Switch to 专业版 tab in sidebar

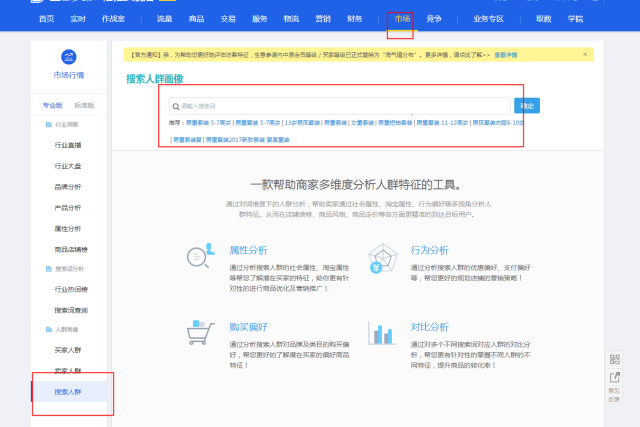tap(53, 105)
